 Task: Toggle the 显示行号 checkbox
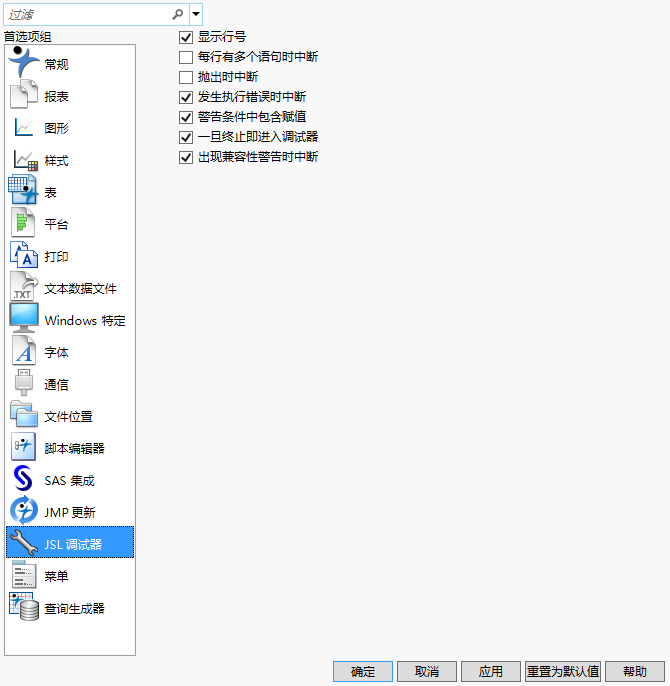(186, 37)
